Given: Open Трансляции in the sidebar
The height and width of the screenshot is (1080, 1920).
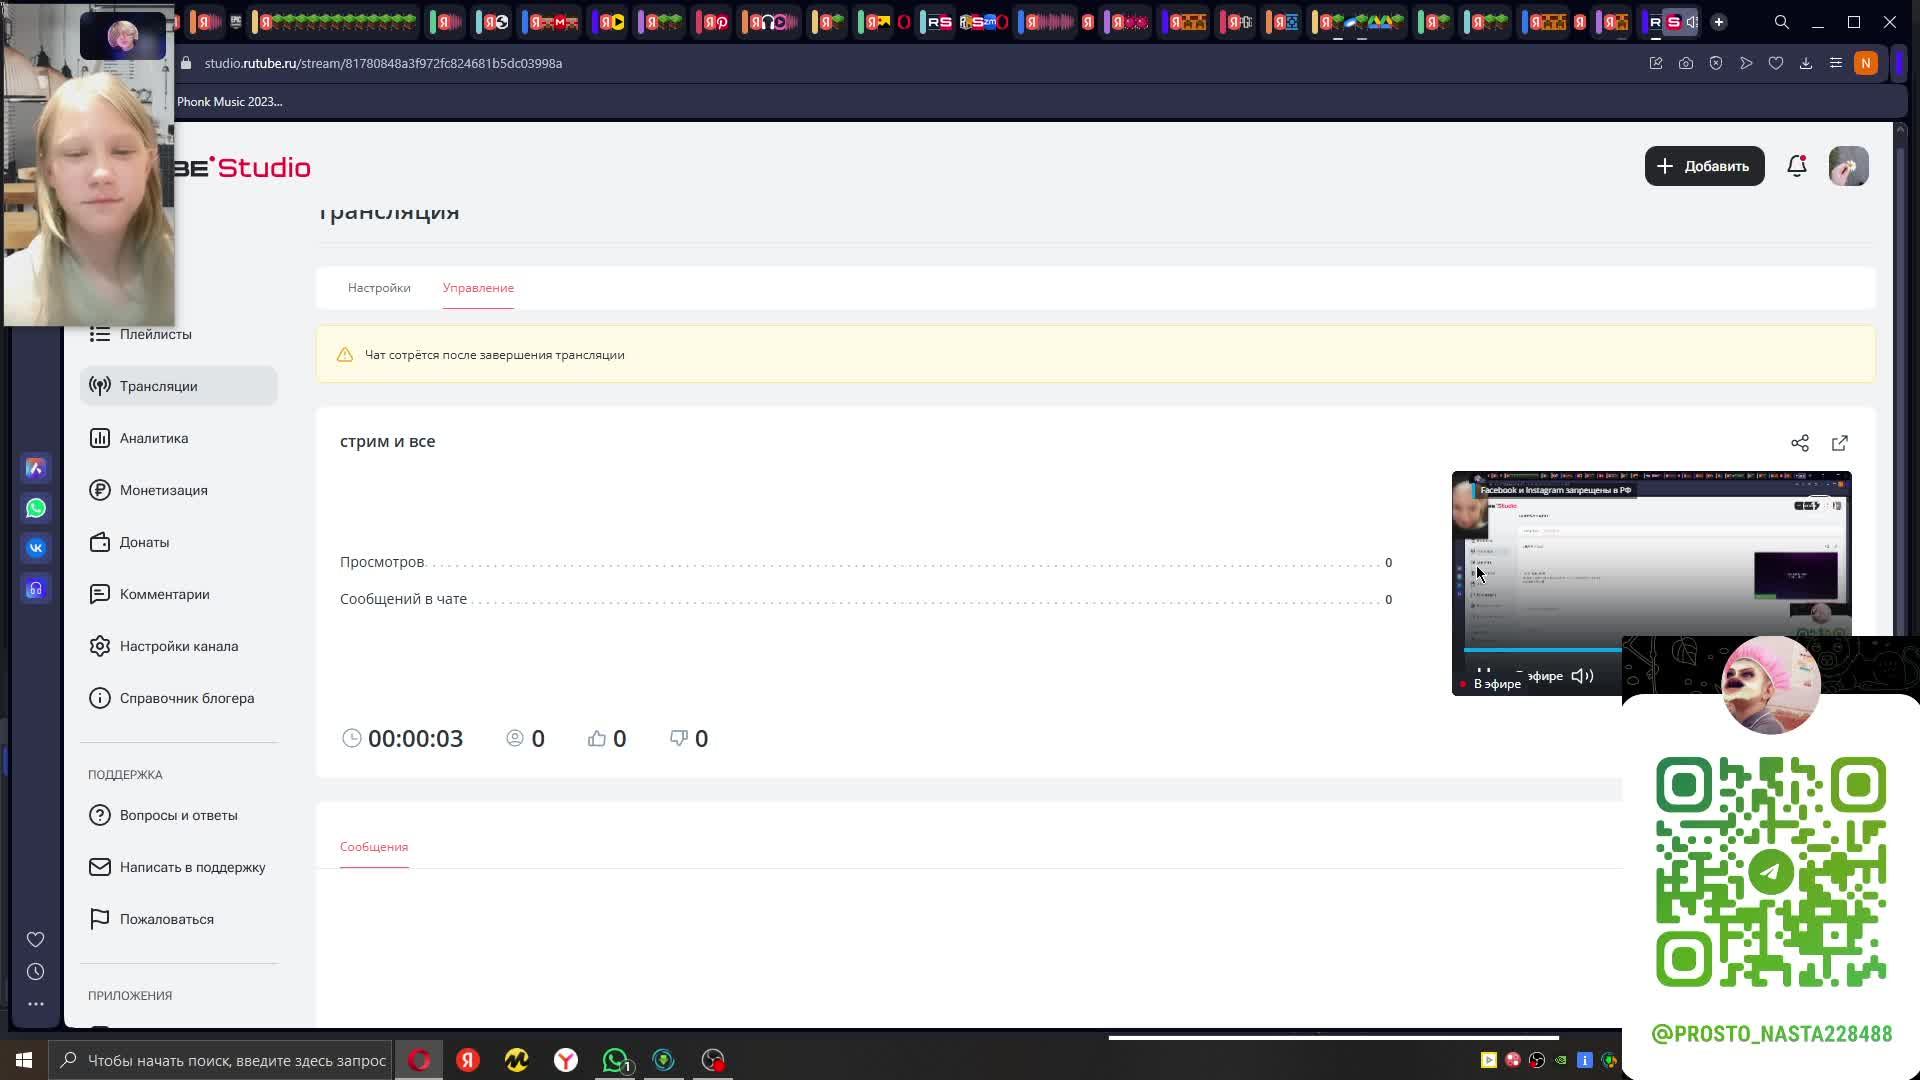Looking at the screenshot, I should (178, 386).
